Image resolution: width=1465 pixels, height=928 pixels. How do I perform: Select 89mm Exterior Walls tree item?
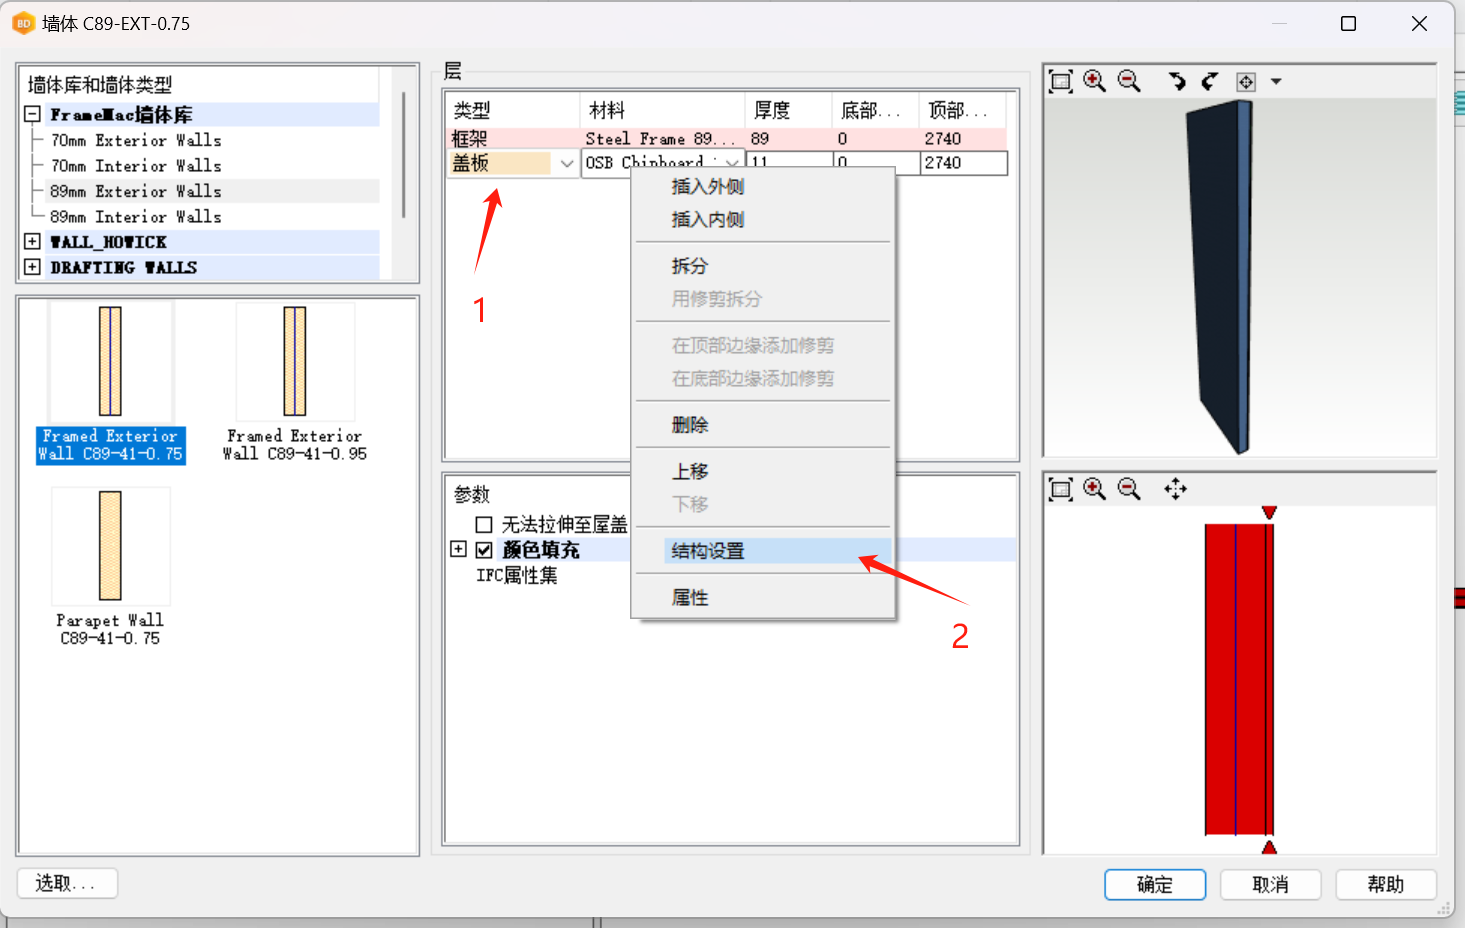coord(136,191)
